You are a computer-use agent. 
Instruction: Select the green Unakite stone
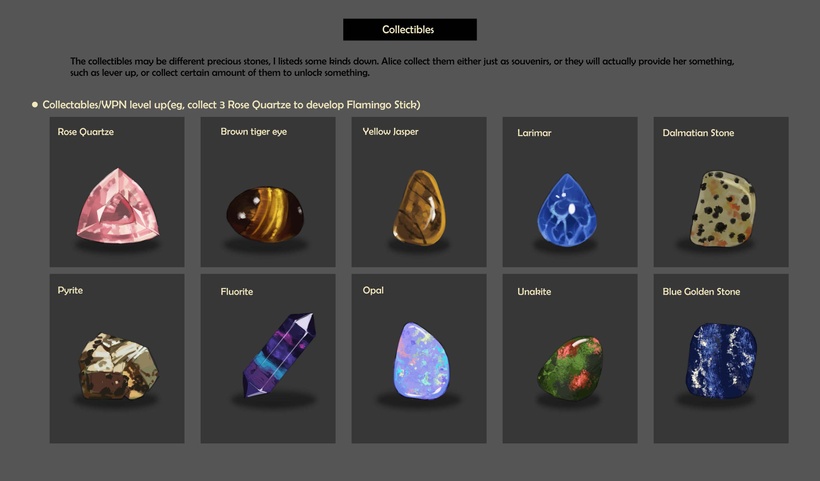pyautogui.click(x=570, y=368)
